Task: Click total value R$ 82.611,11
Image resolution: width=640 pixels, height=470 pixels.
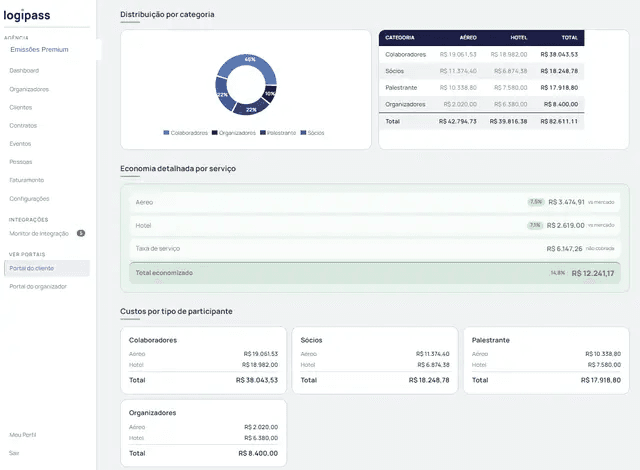Action: [x=559, y=122]
